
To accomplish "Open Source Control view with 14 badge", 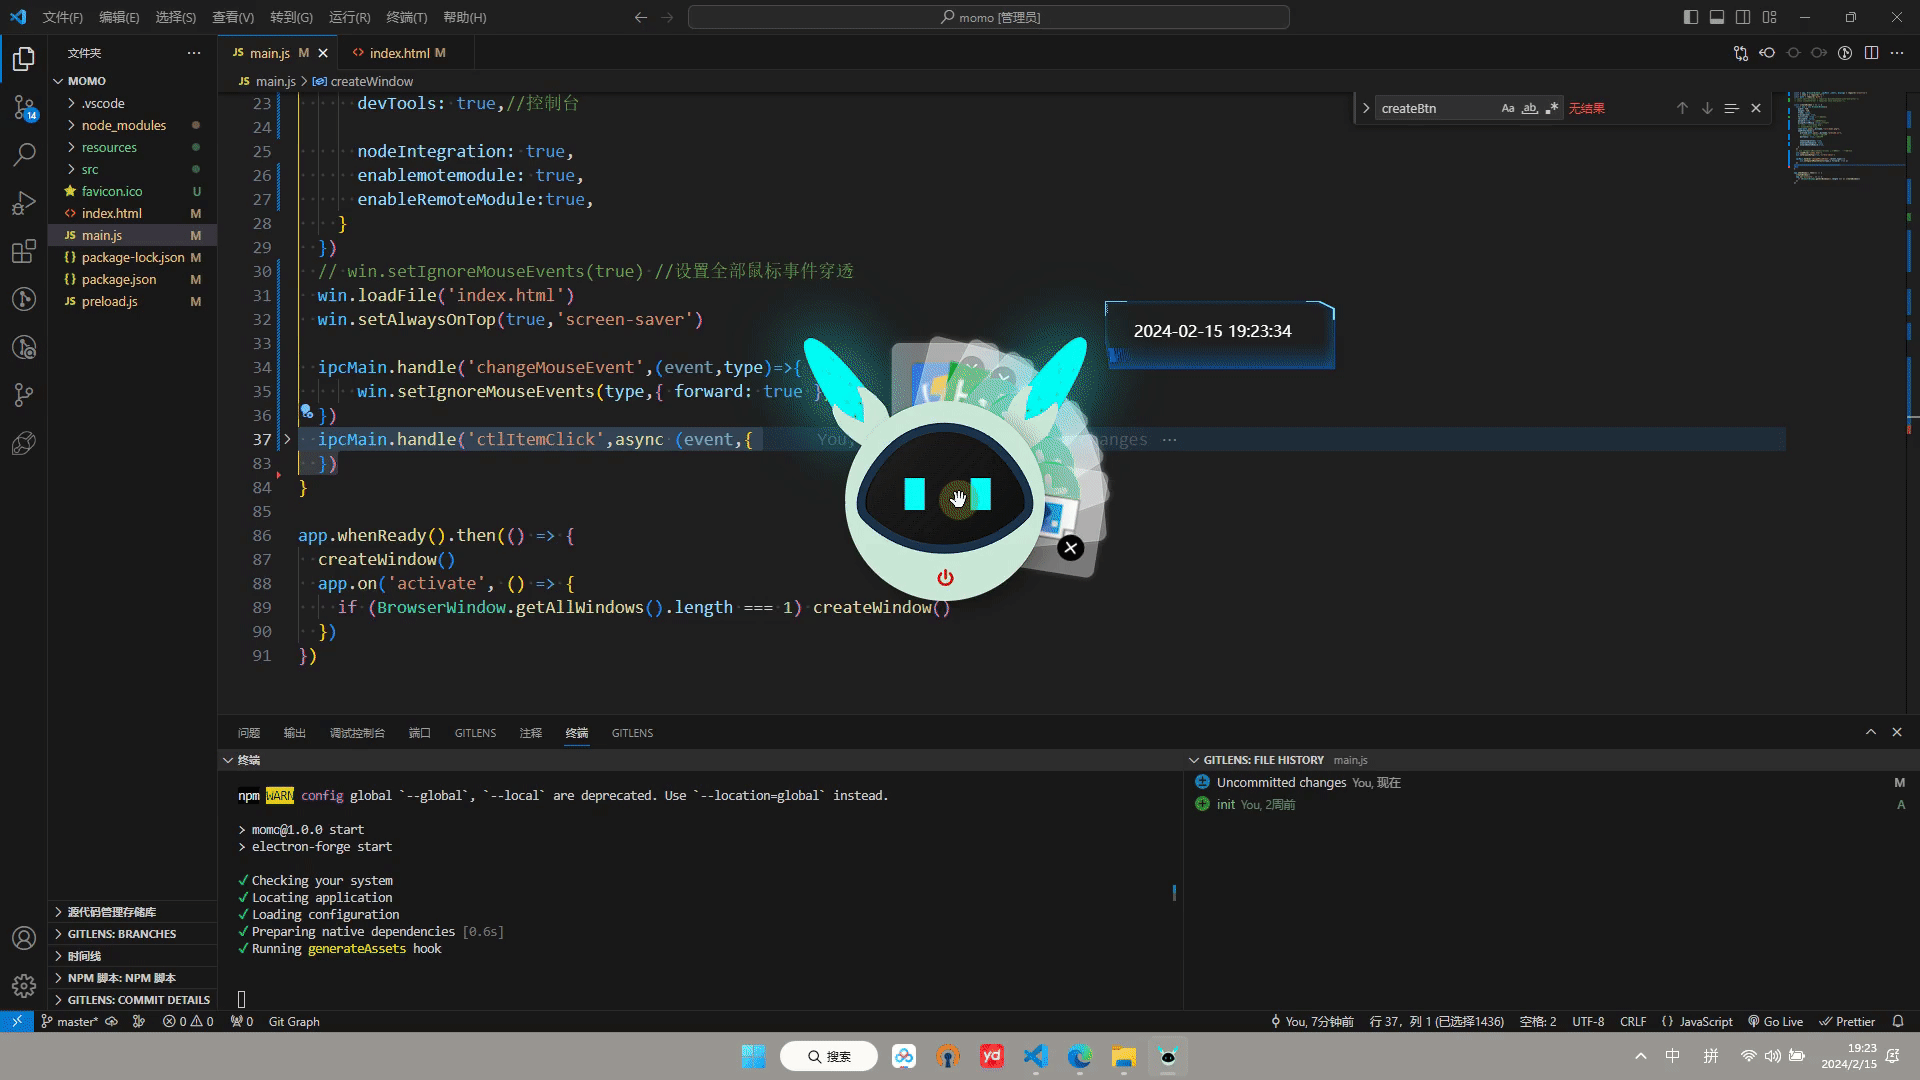I will click(24, 107).
